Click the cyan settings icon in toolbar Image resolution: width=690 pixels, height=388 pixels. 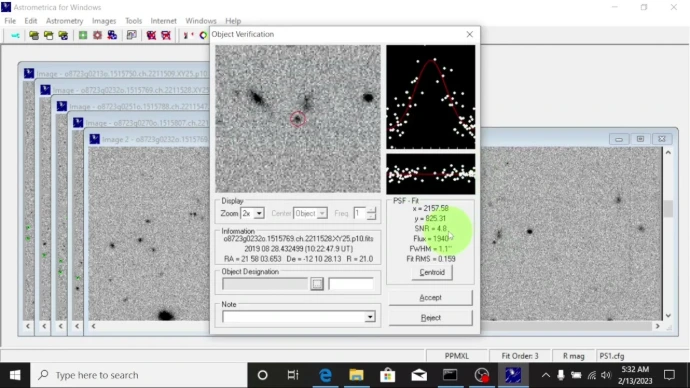15,36
